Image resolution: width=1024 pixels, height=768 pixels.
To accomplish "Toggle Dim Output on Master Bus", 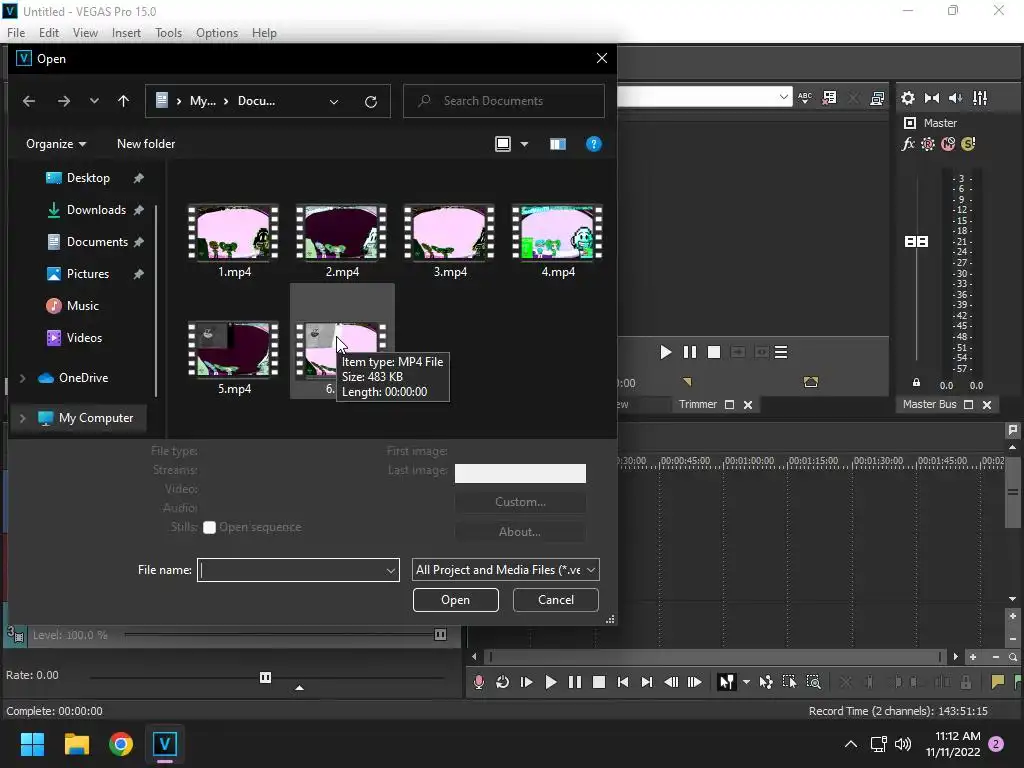I will (955, 98).
